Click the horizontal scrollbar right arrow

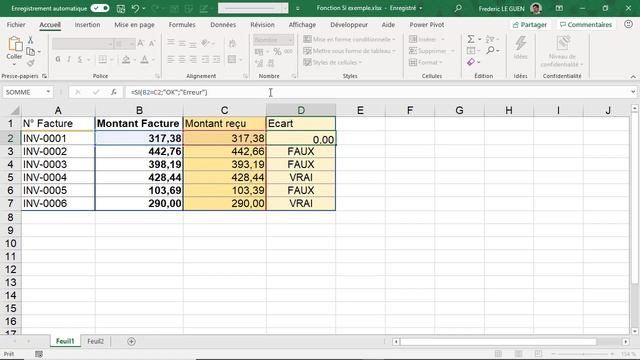tap(626, 341)
